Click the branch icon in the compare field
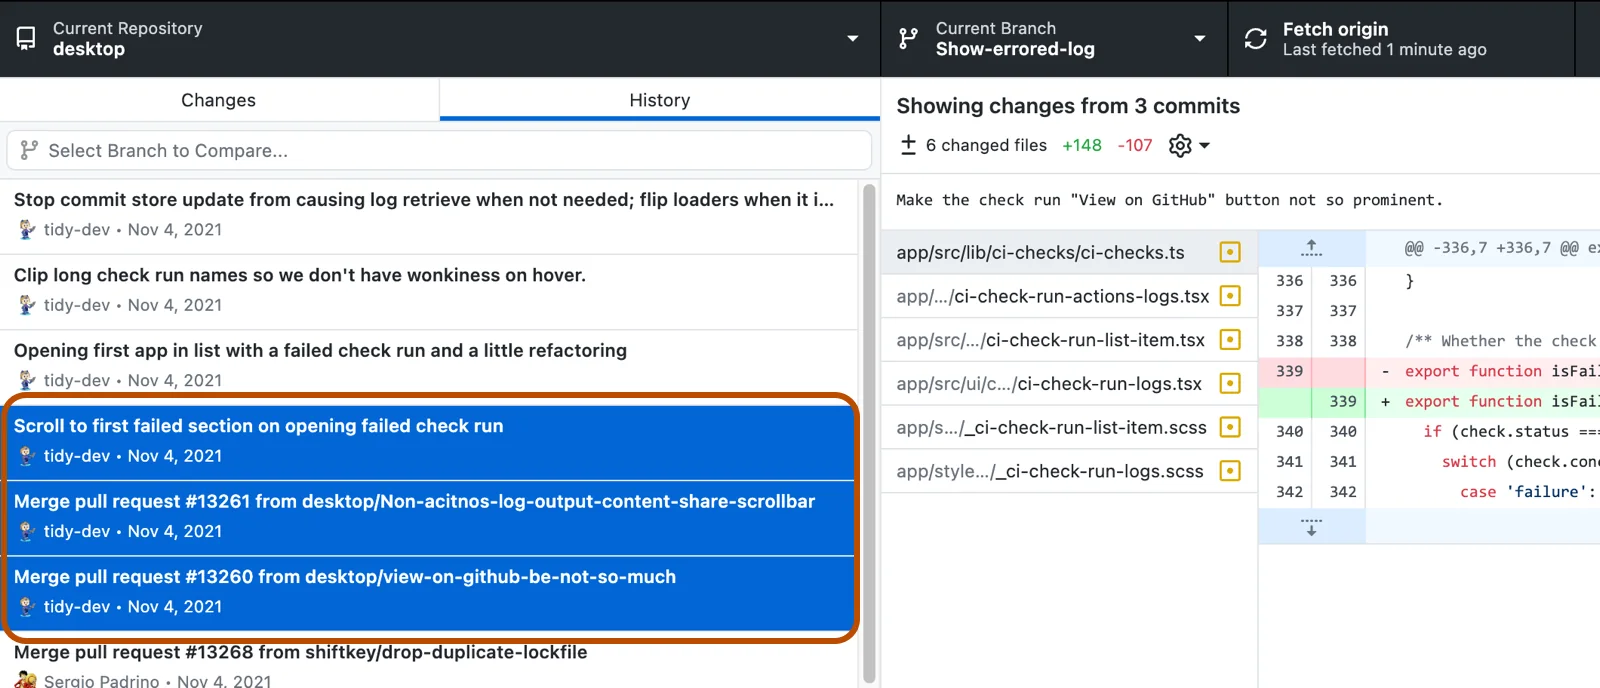 coord(30,150)
